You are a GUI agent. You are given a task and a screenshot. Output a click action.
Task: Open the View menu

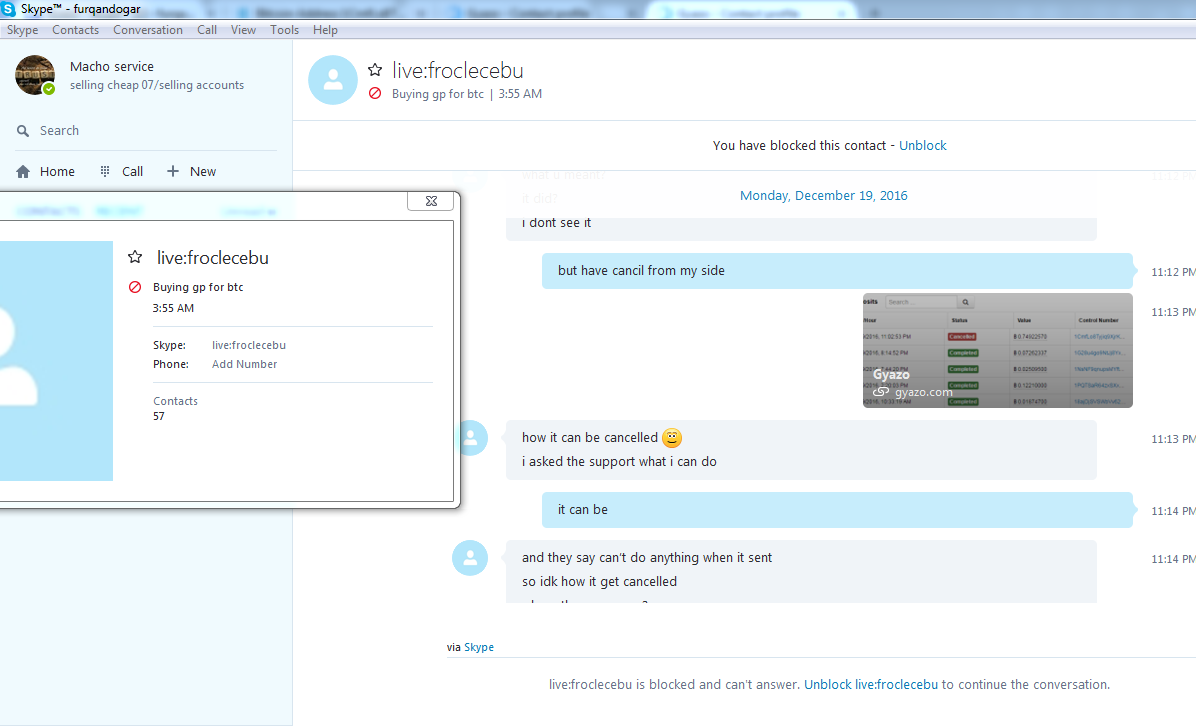pyautogui.click(x=243, y=30)
